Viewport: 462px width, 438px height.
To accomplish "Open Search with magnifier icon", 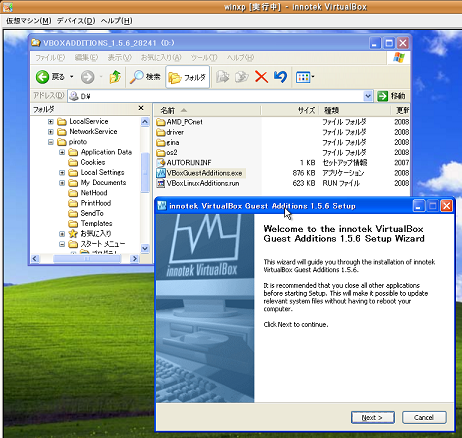I will pyautogui.click(x=136, y=77).
